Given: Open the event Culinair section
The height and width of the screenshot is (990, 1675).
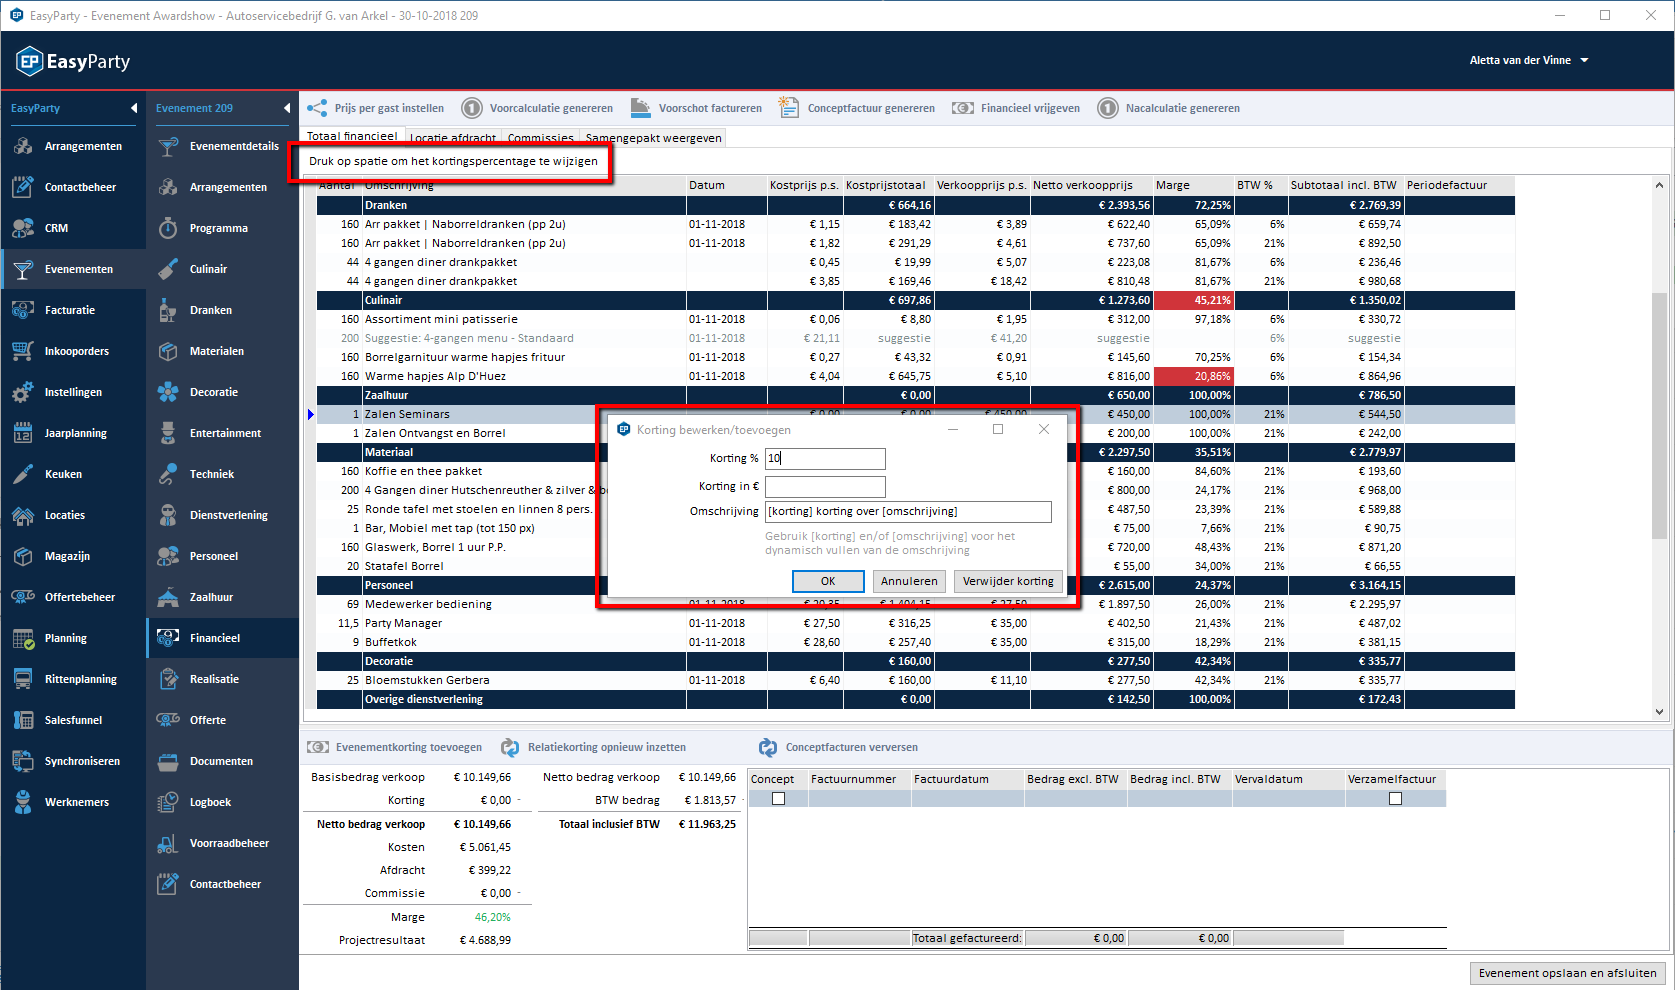Looking at the screenshot, I should (x=222, y=269).
